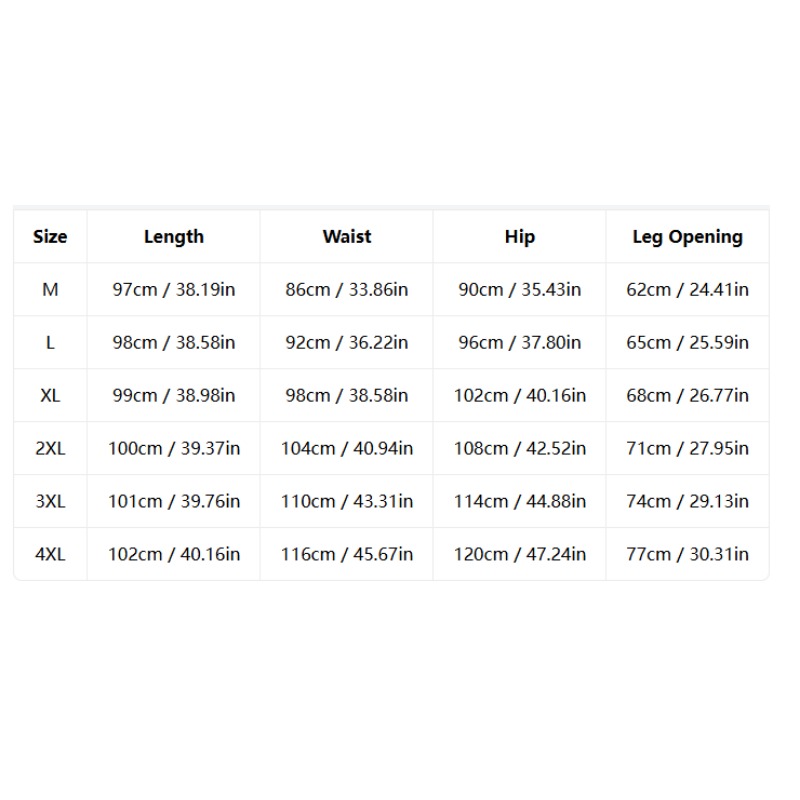Select the 4XL size row label
Viewport: 800px width, 800px height.
tap(50, 554)
